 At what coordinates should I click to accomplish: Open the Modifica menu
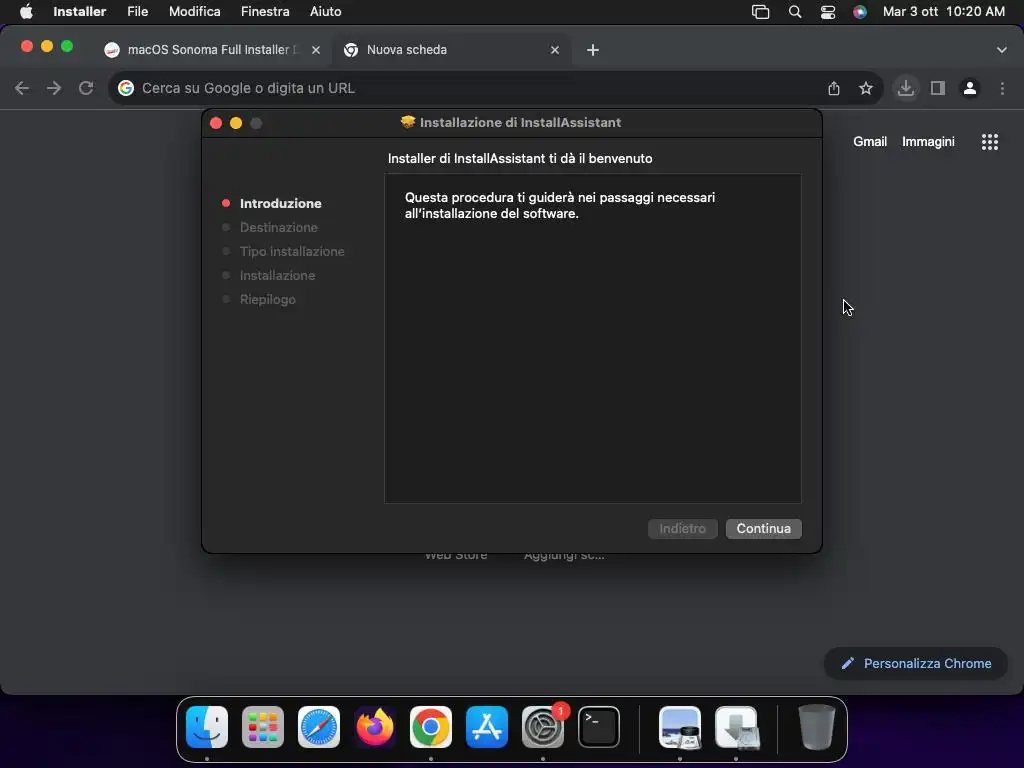click(x=194, y=11)
